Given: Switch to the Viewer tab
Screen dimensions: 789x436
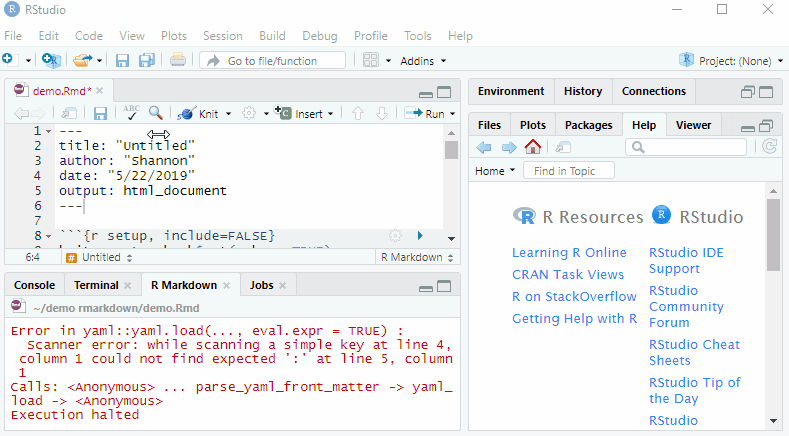Looking at the screenshot, I should pyautogui.click(x=693, y=125).
